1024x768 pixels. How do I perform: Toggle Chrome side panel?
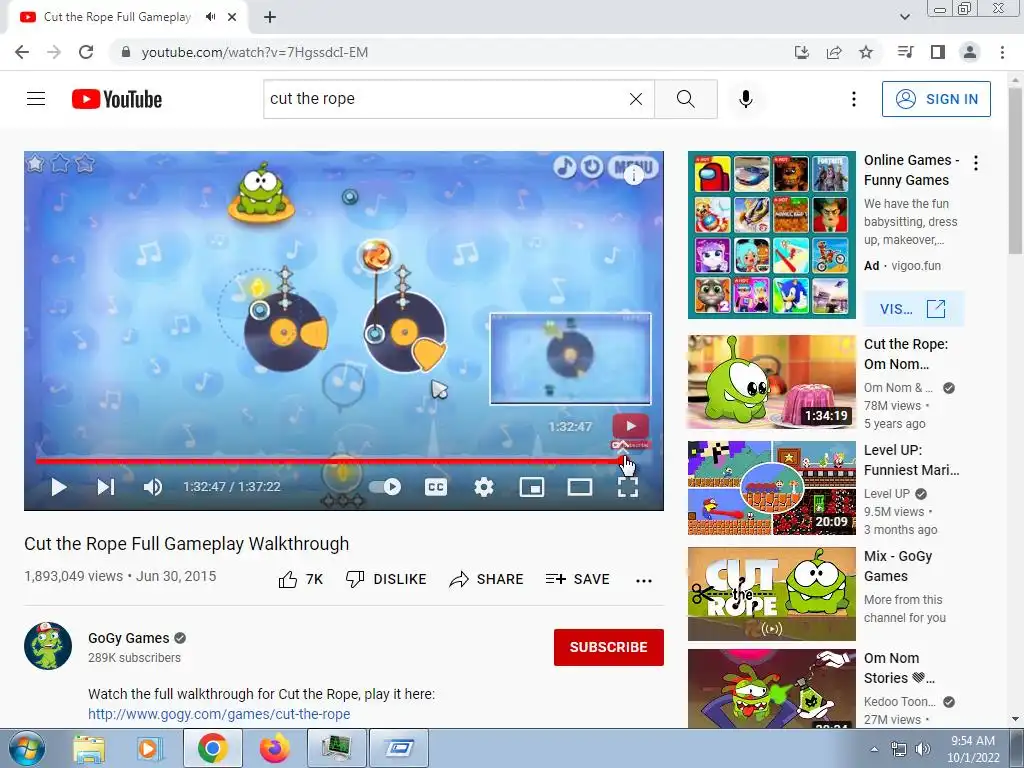click(x=938, y=52)
